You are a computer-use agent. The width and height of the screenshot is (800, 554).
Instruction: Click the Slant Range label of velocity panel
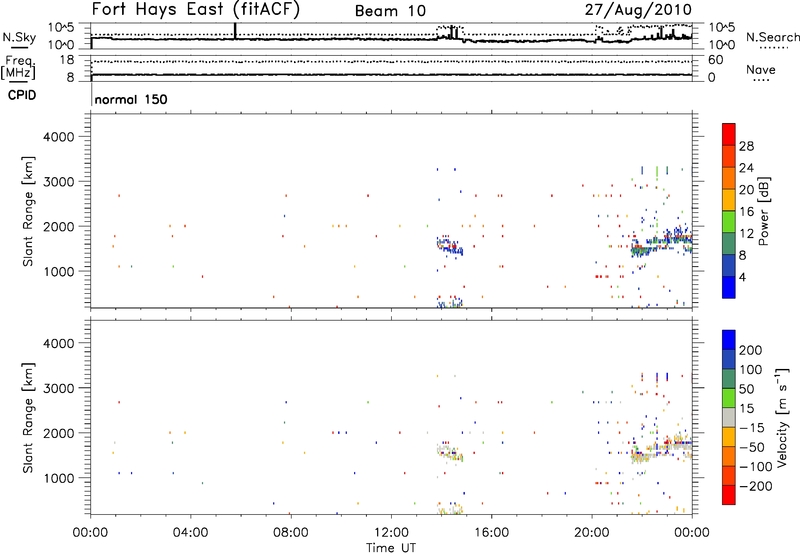pos(28,418)
